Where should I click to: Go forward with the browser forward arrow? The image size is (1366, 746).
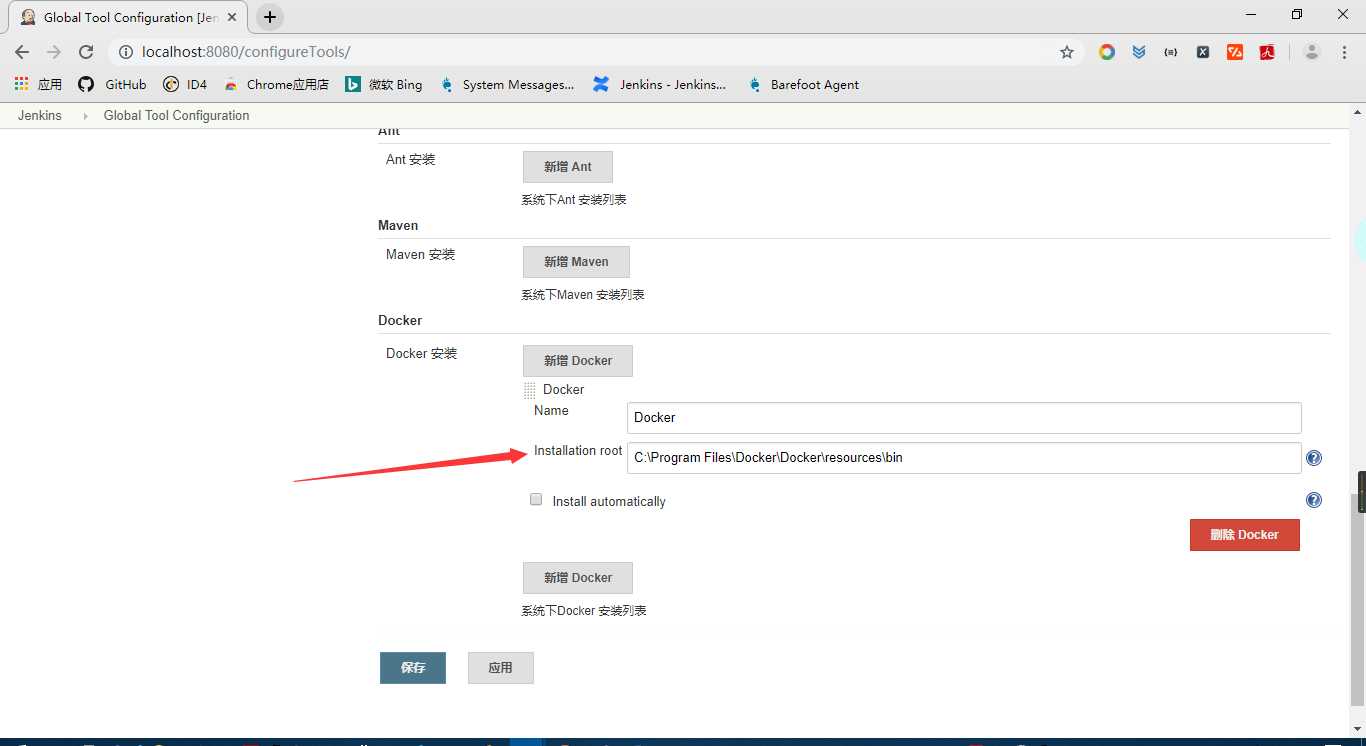coord(54,52)
